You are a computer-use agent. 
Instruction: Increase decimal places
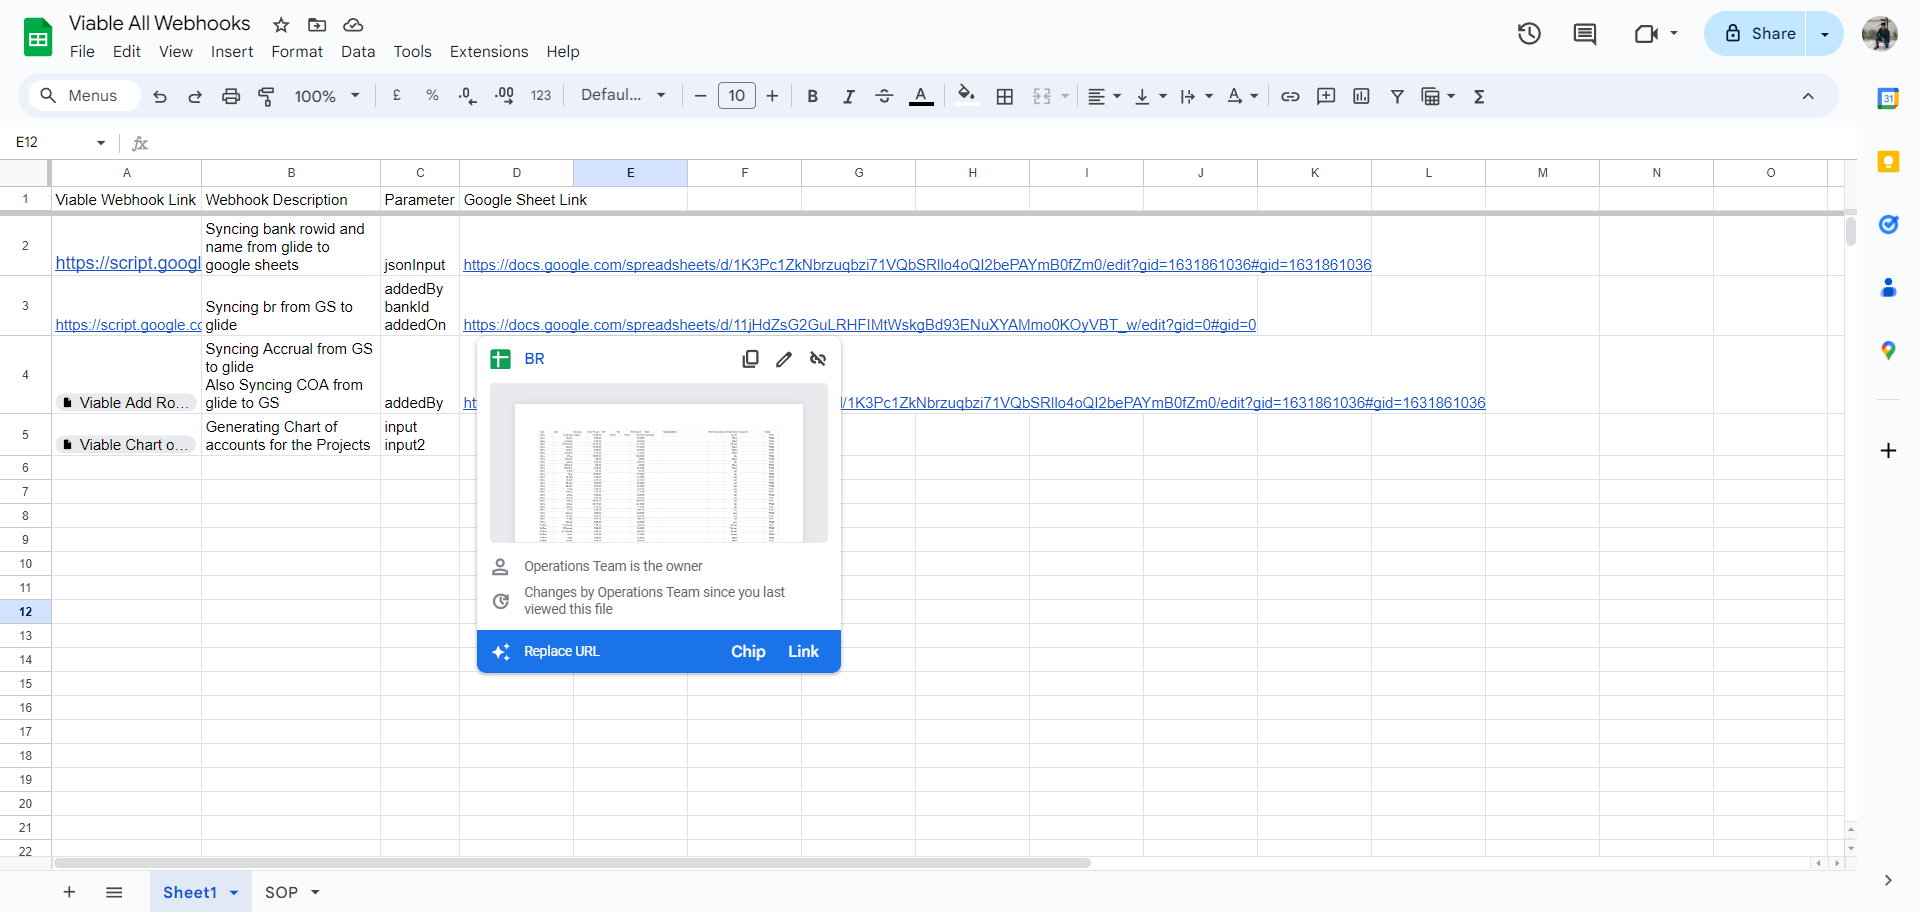click(504, 96)
